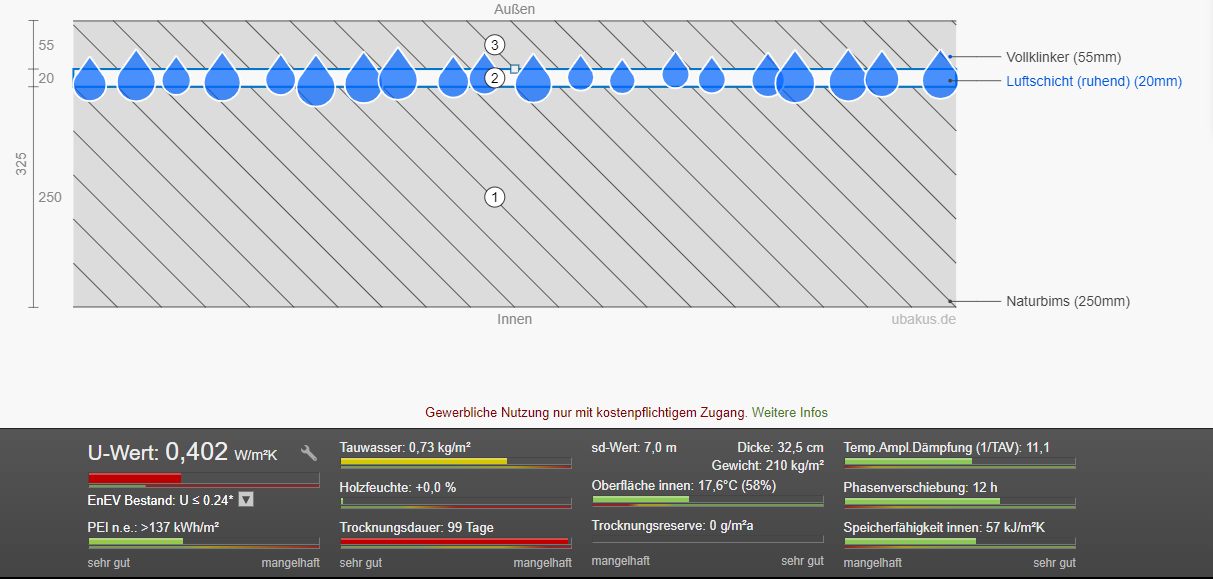Click the leftmost water droplet icon
This screenshot has width=1213, height=579.
tap(90, 79)
